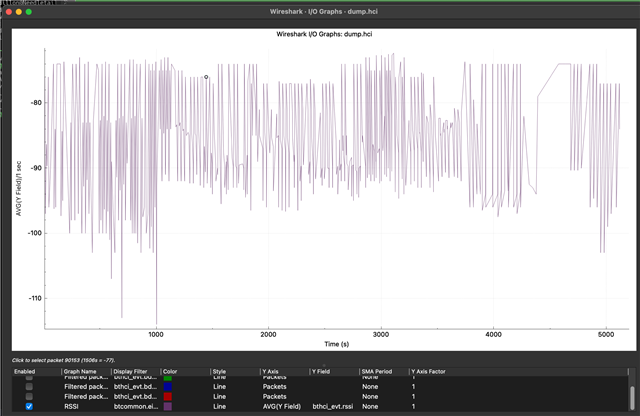640x416 pixels.
Task: Select display filter in red swatch row
Action: [x=135, y=396]
